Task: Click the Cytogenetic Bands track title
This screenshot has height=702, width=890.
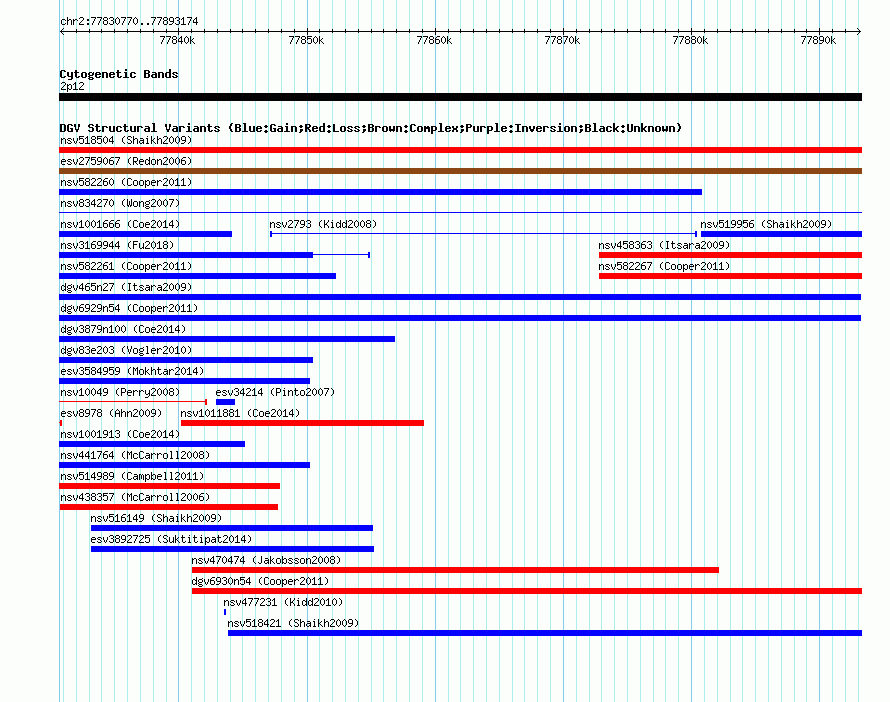Action: (119, 74)
